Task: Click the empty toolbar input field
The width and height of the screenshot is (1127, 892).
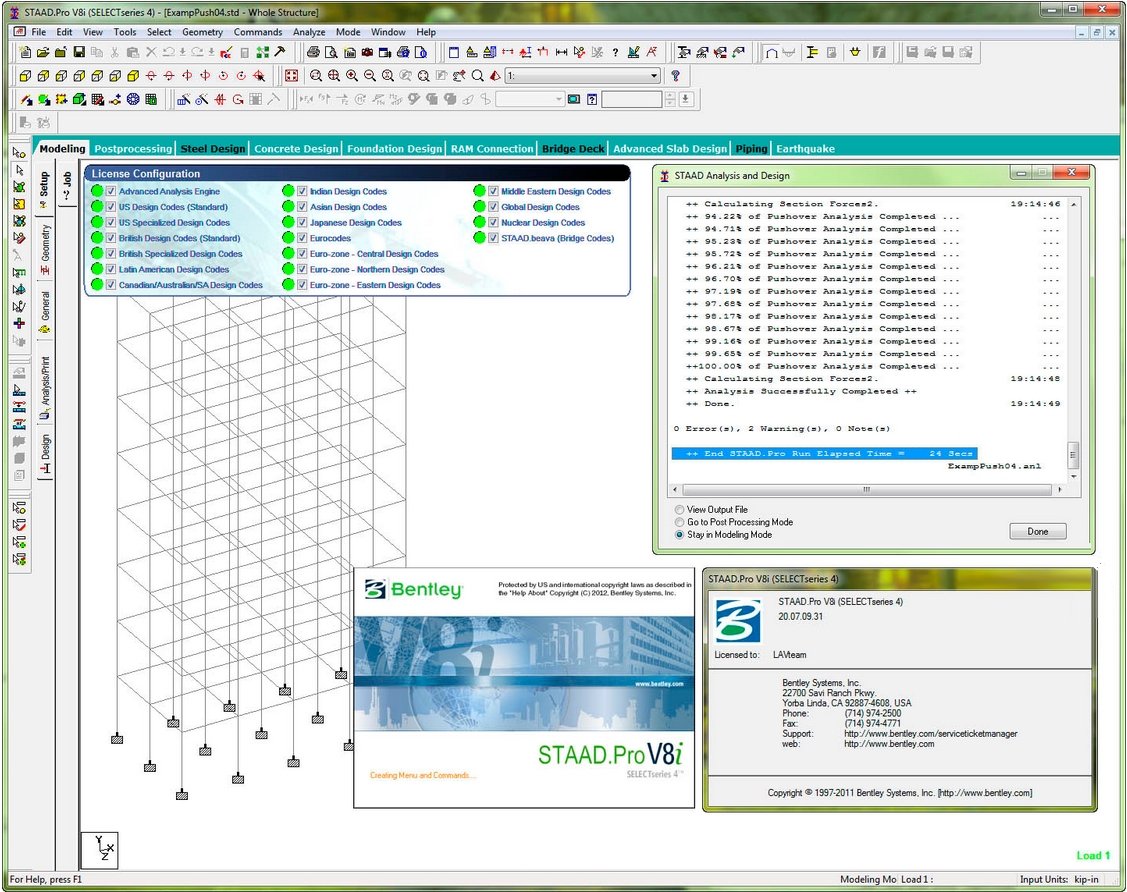Action: (631, 99)
